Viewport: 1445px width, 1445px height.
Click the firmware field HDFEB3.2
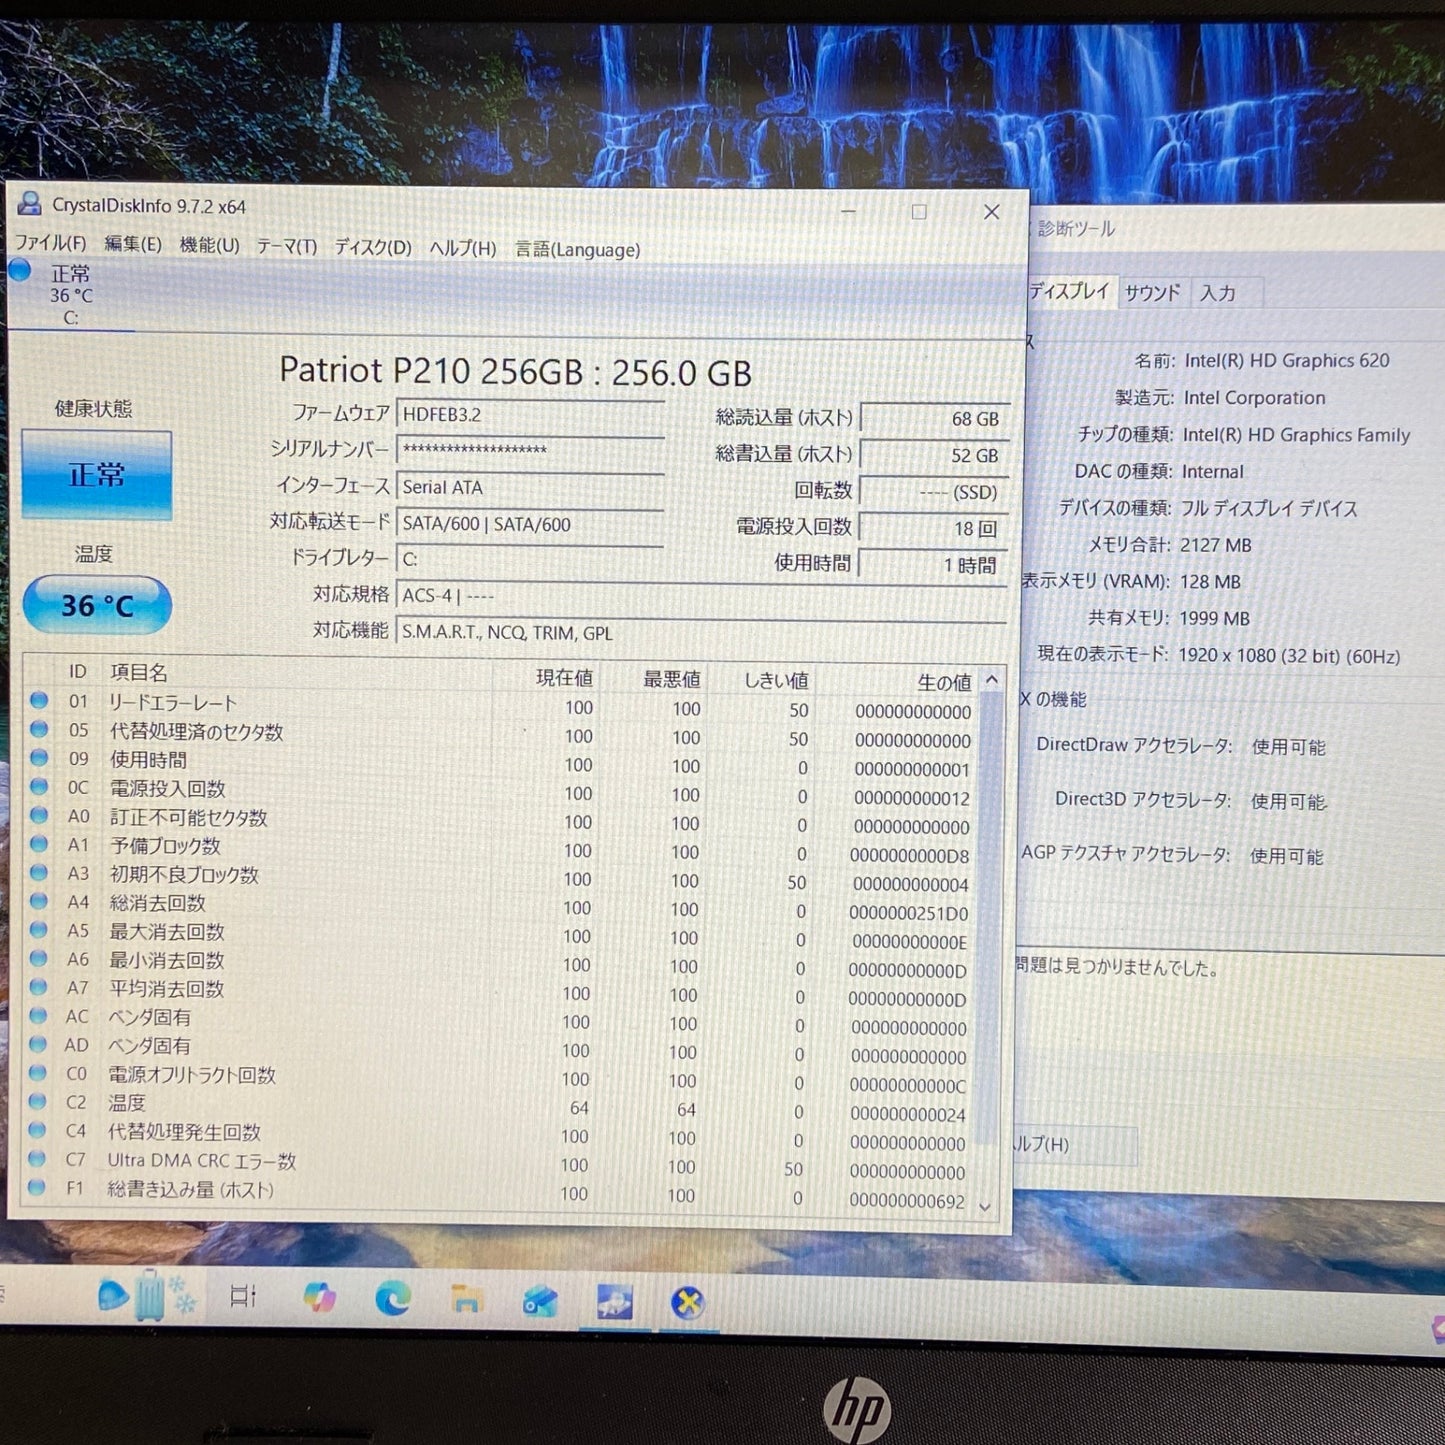530,415
